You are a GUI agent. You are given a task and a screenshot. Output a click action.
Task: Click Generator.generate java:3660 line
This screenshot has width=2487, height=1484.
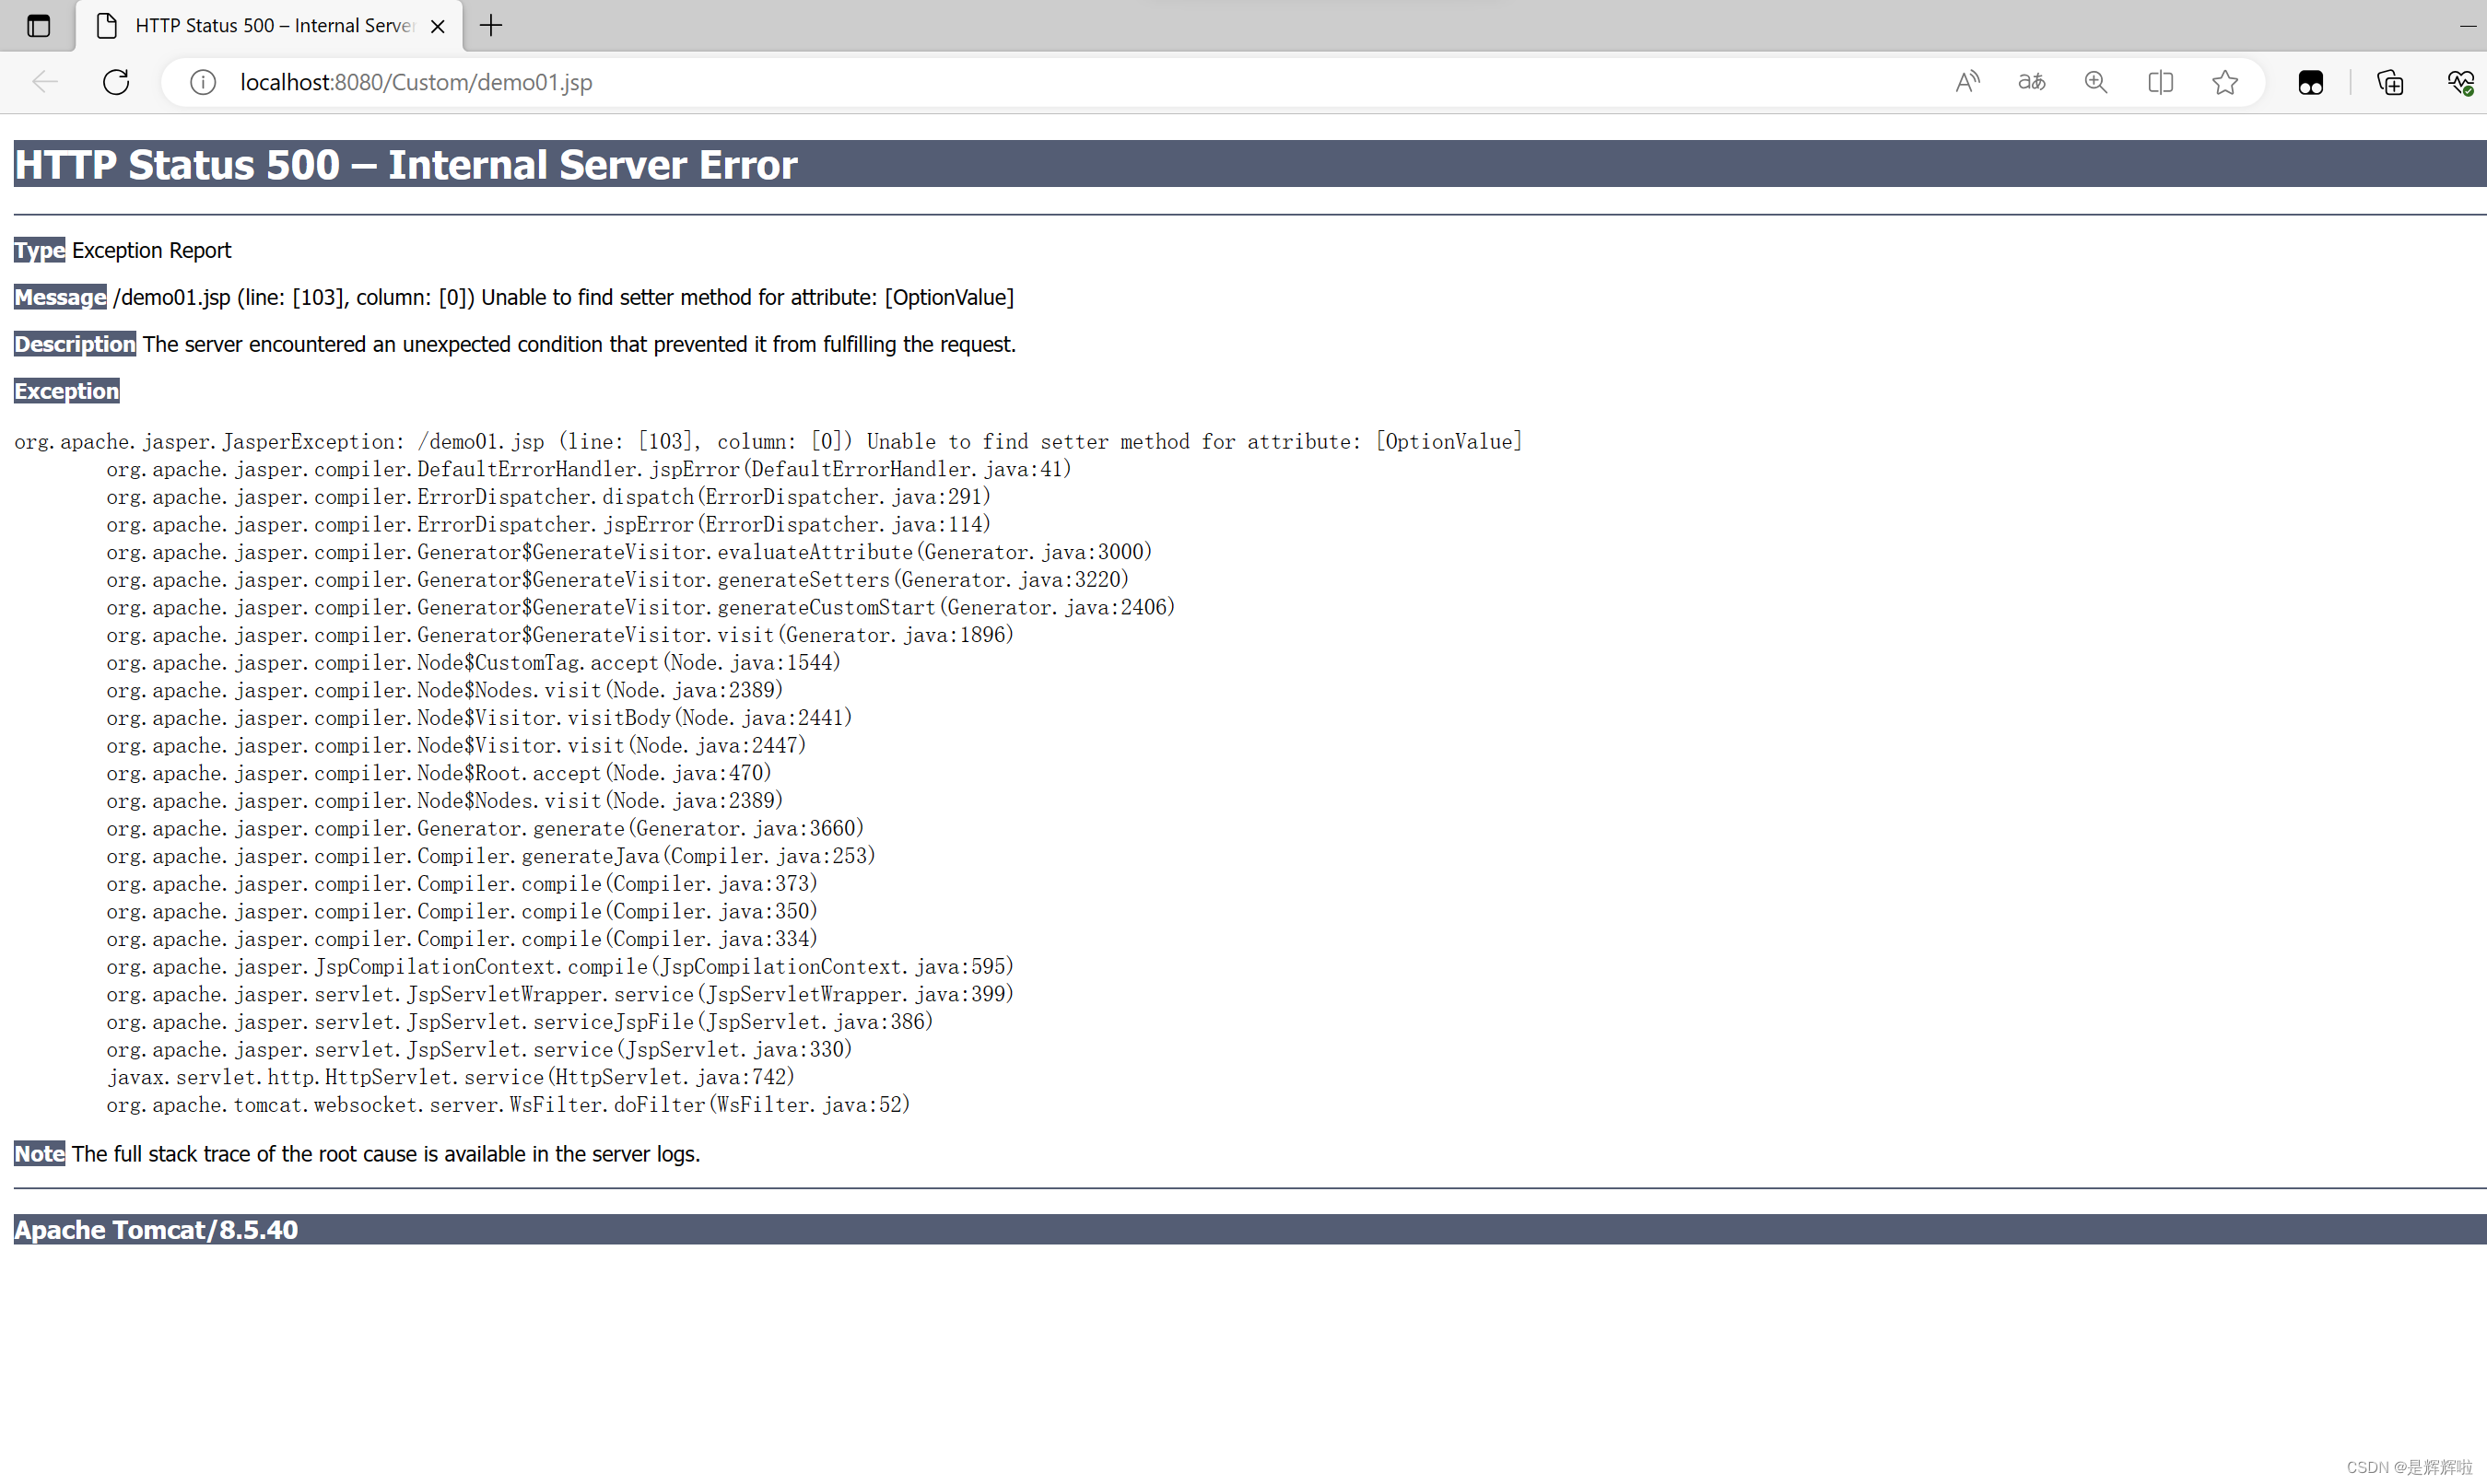[x=485, y=829]
